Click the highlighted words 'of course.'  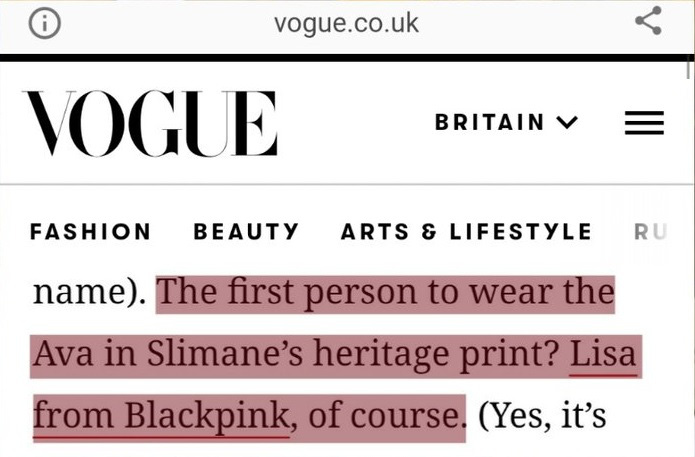[x=384, y=416]
